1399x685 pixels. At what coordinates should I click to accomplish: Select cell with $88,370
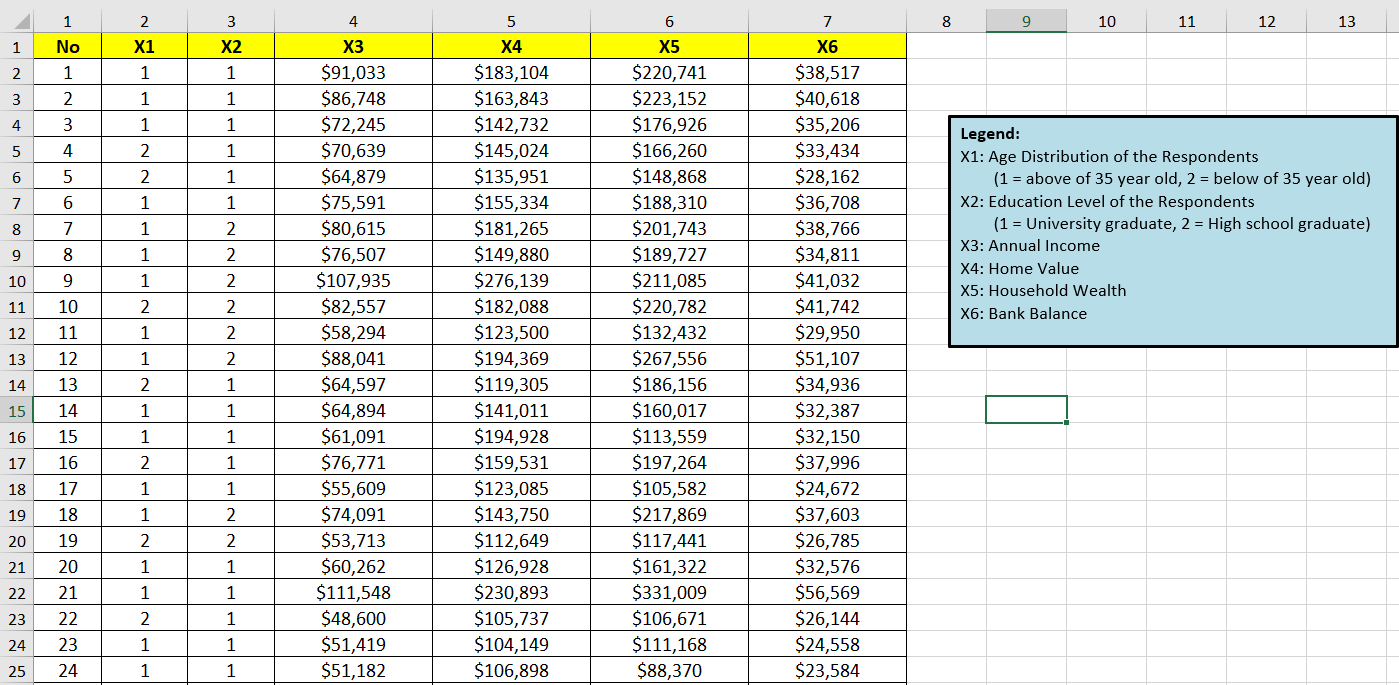point(669,670)
